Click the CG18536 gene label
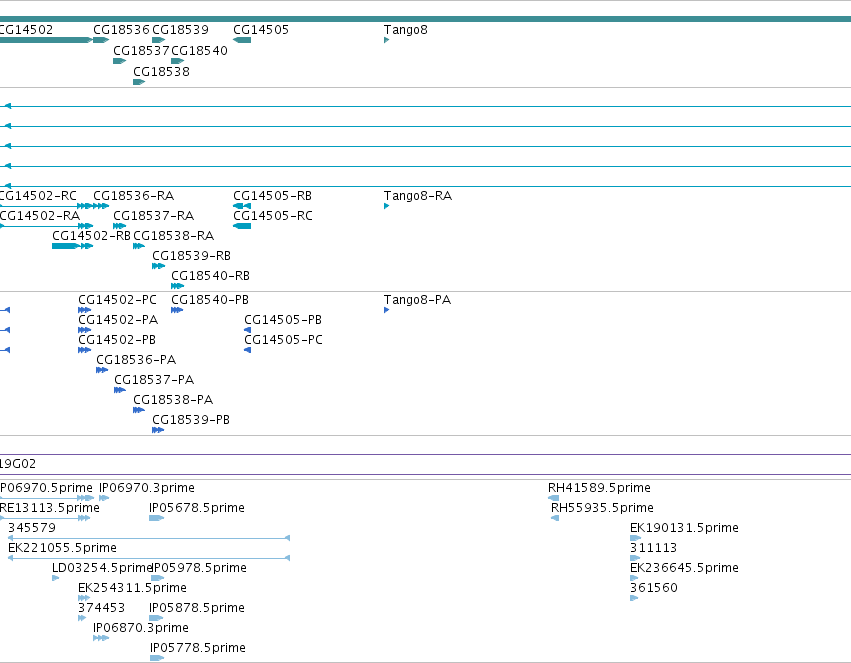Image resolution: width=851 pixels, height=663 pixels. [121, 30]
